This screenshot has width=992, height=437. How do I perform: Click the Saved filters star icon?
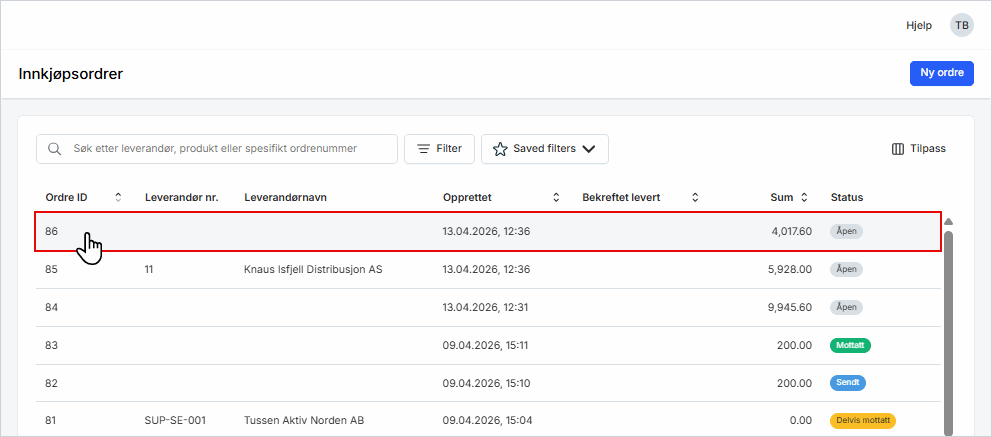point(500,149)
